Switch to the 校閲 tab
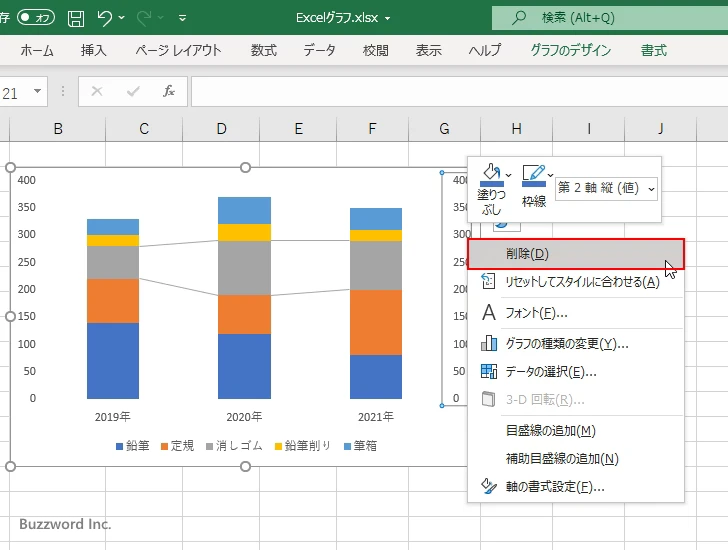 [376, 50]
